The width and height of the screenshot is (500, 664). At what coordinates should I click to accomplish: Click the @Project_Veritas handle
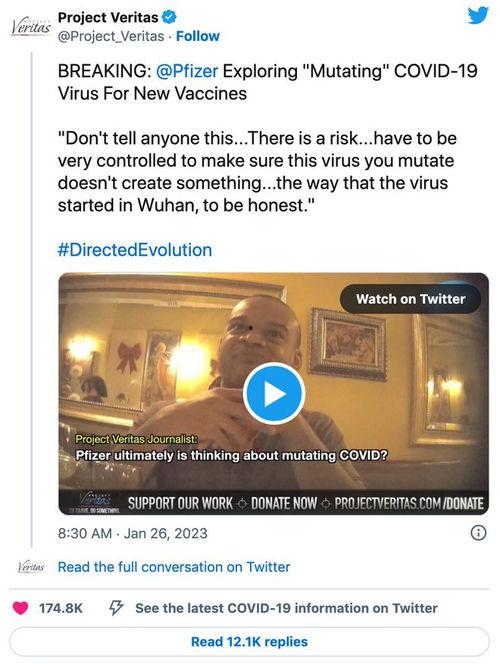tap(111, 36)
